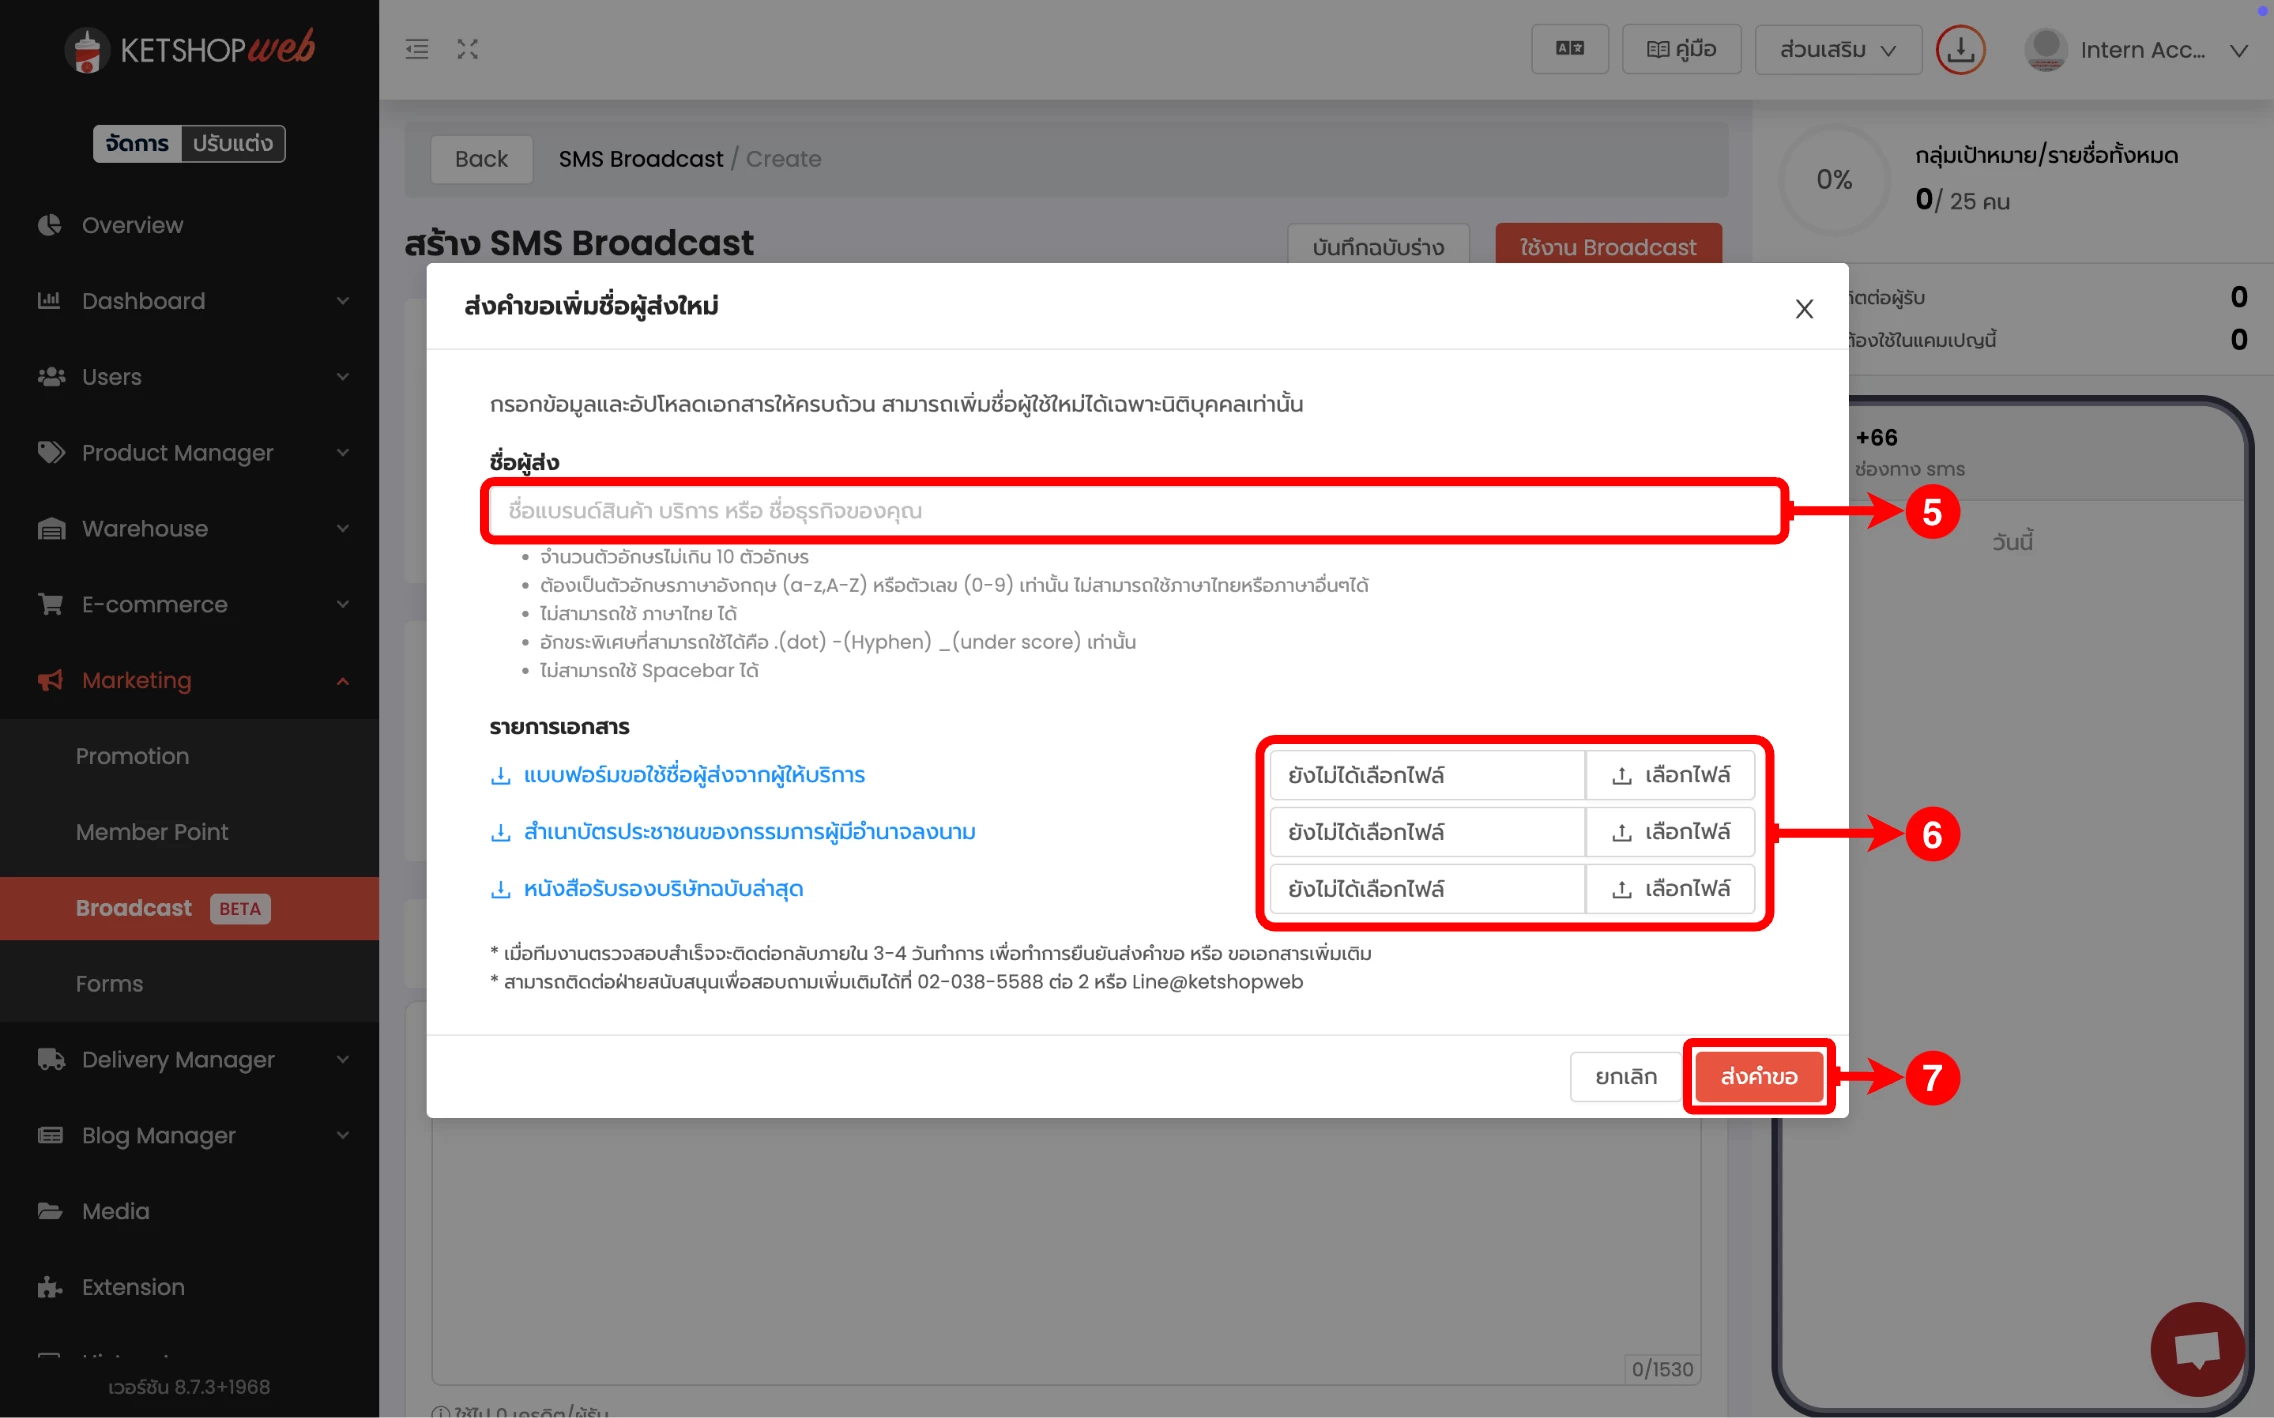
Task: Select the จัดการ mode toggle
Action: tap(137, 143)
